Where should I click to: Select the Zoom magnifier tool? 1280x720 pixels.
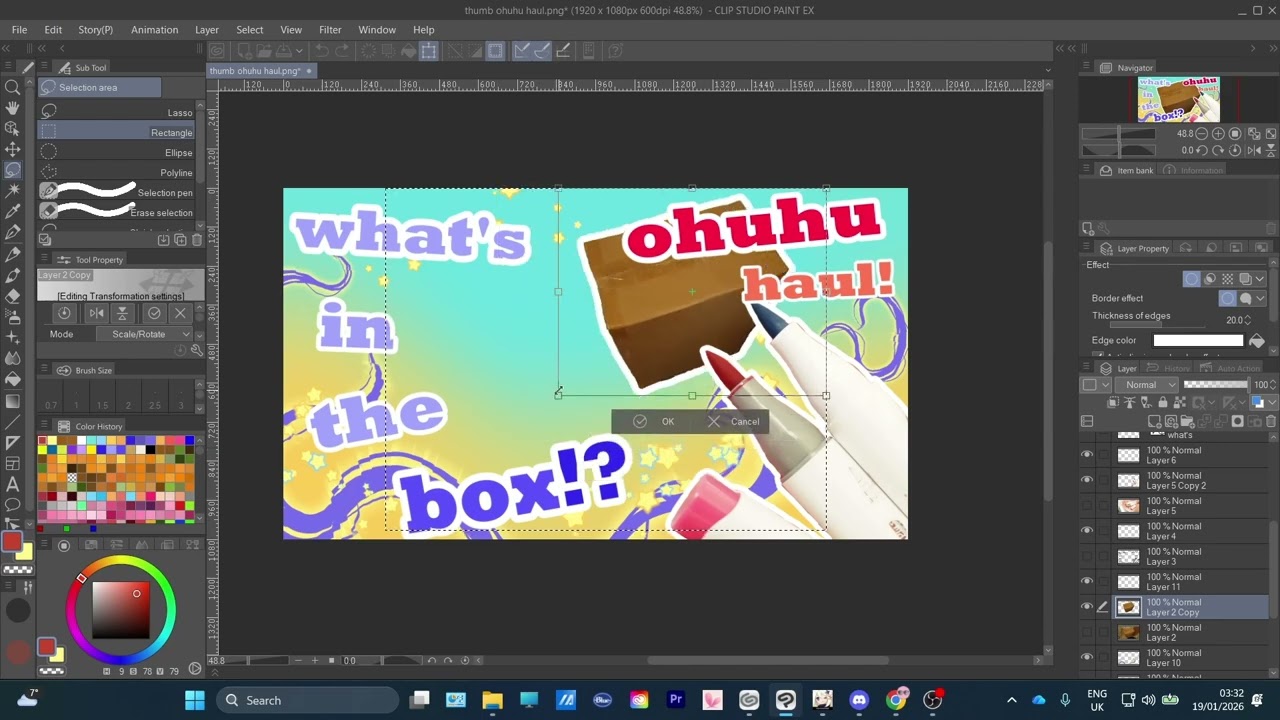[x=13, y=87]
